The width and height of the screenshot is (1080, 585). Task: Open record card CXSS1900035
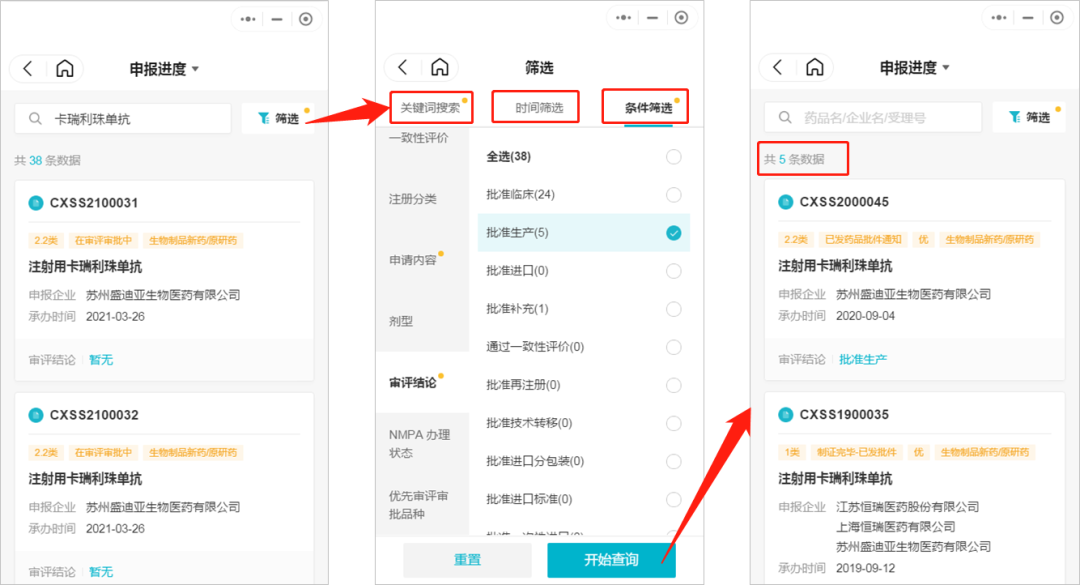(x=915, y=489)
